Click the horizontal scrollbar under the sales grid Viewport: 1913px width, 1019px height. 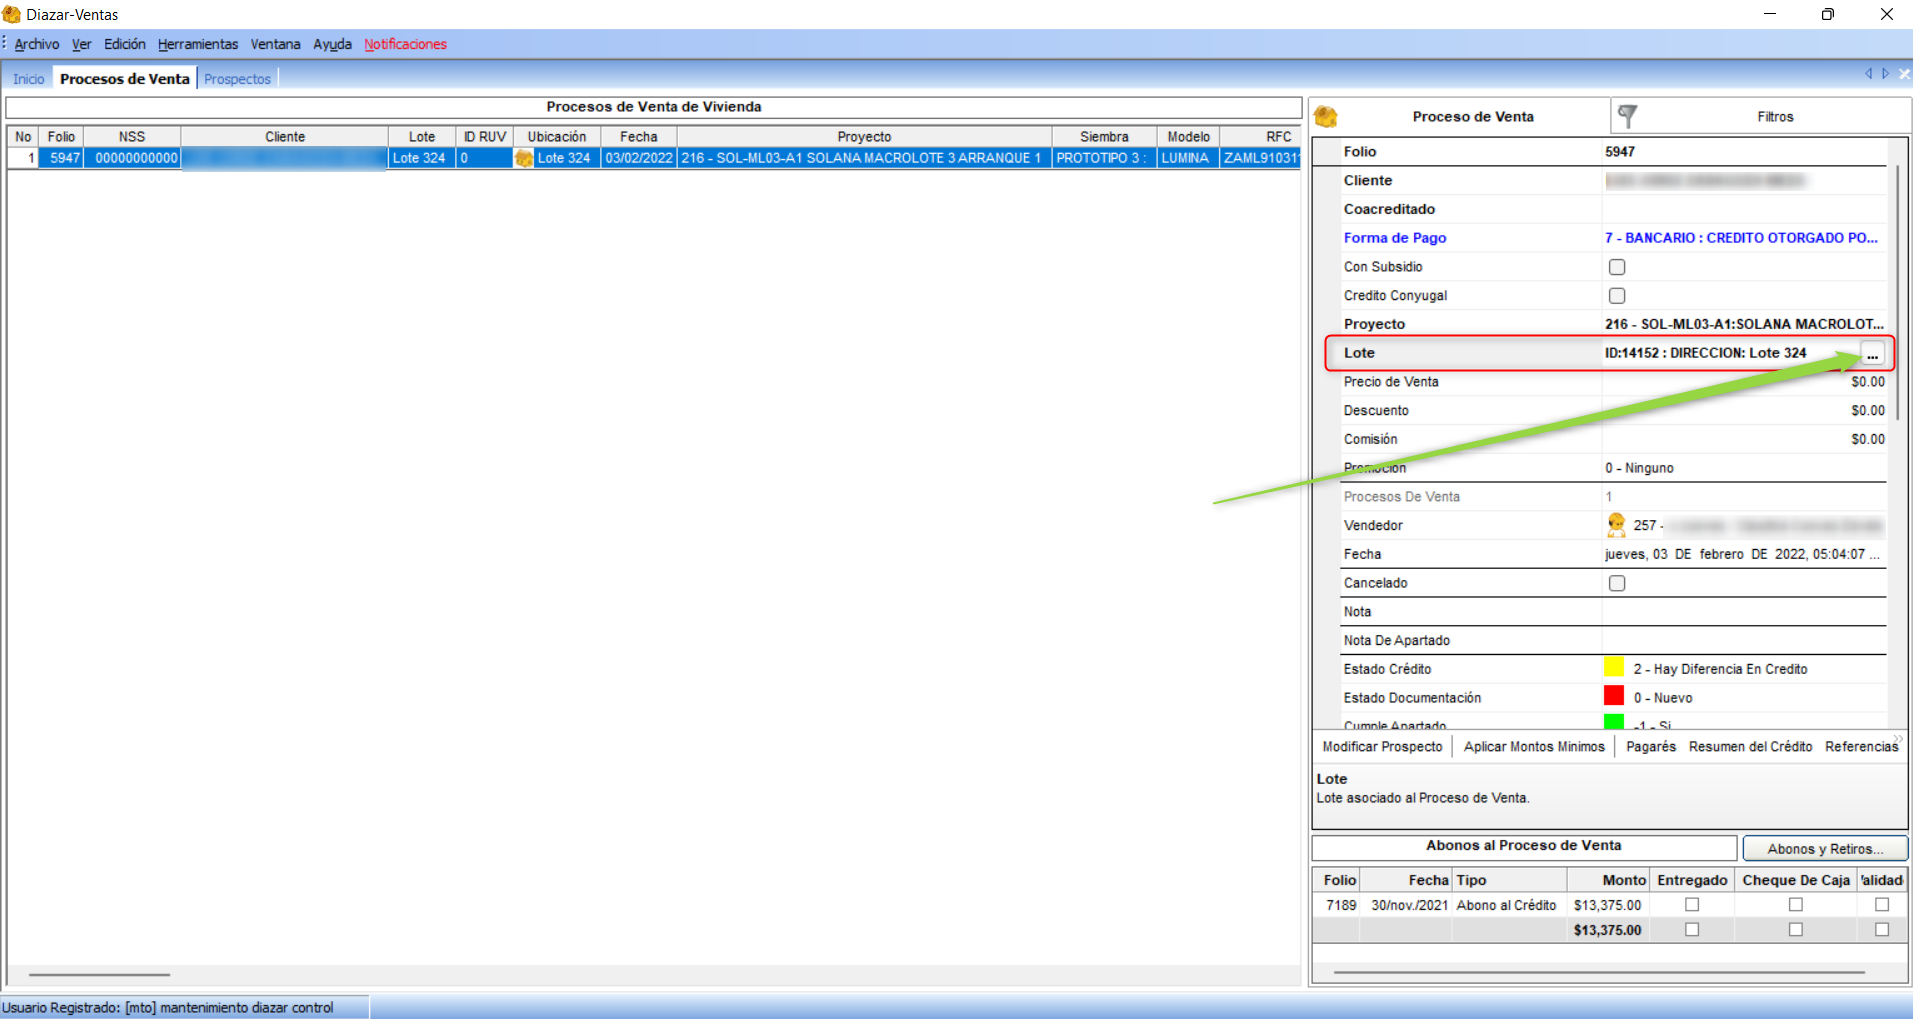click(x=99, y=974)
